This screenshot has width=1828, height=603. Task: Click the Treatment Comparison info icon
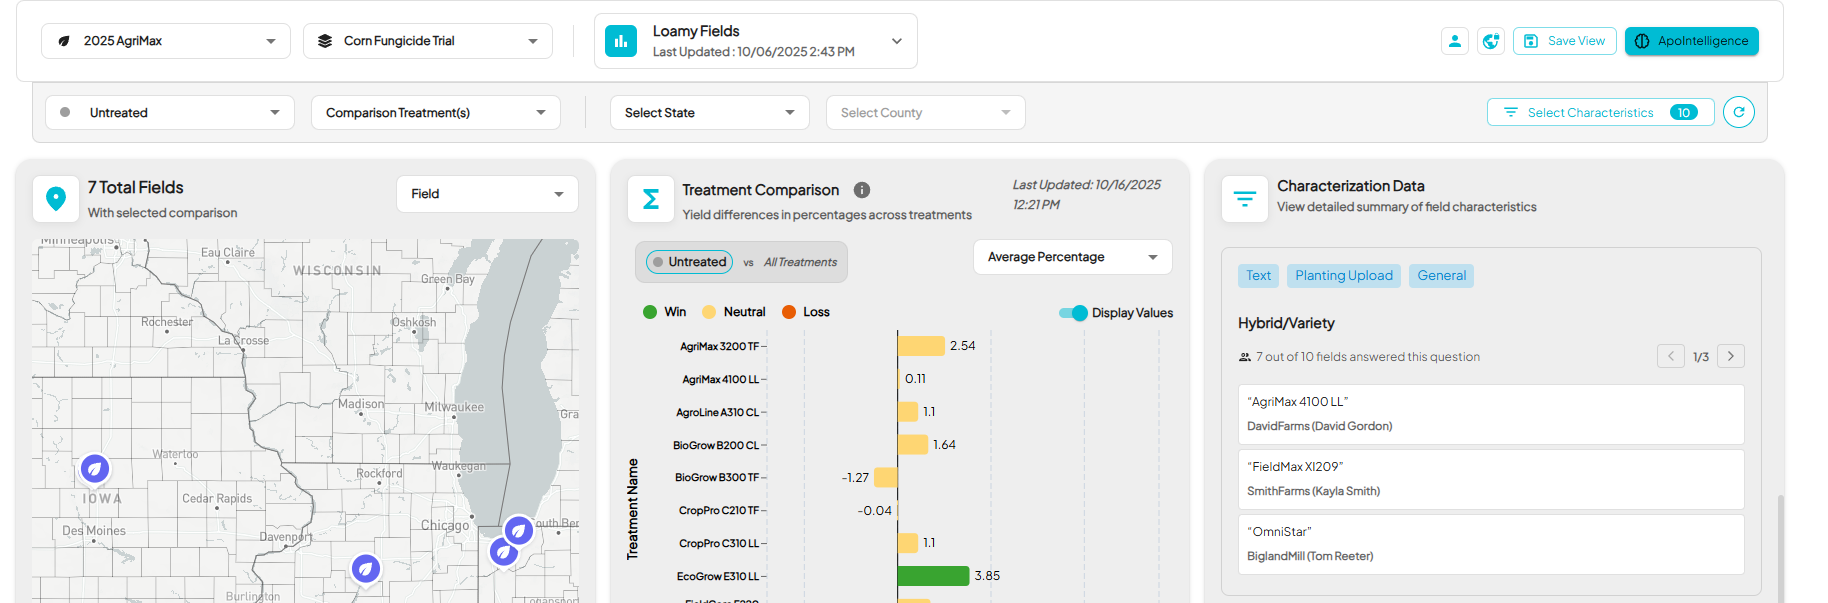862,190
